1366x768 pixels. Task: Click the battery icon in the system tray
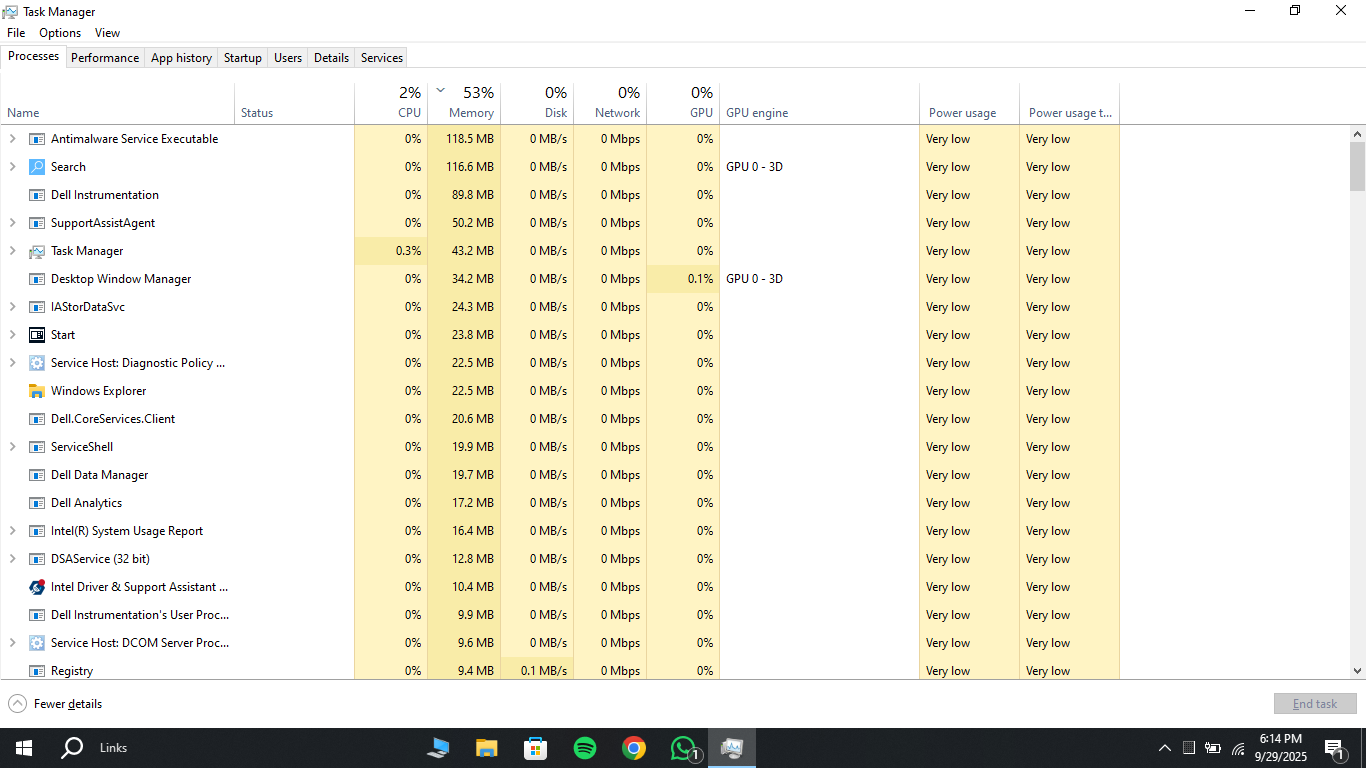click(1213, 748)
